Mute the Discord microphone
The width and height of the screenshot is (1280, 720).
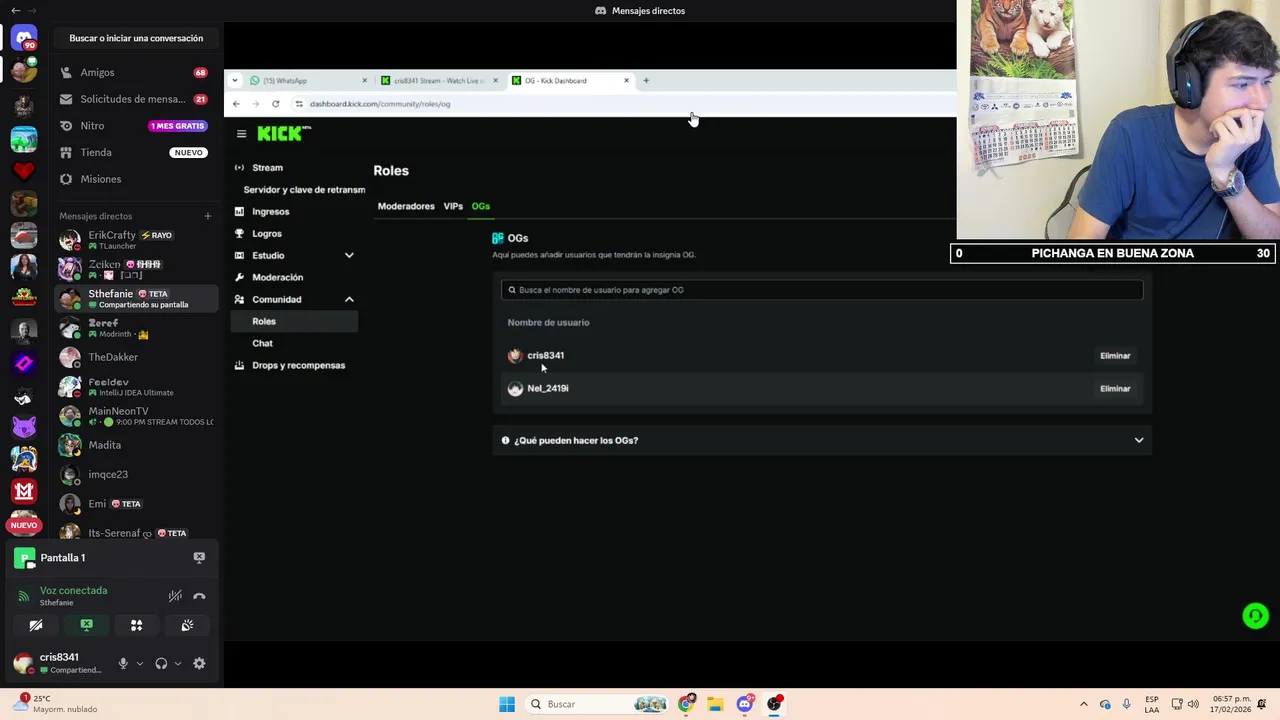123,663
